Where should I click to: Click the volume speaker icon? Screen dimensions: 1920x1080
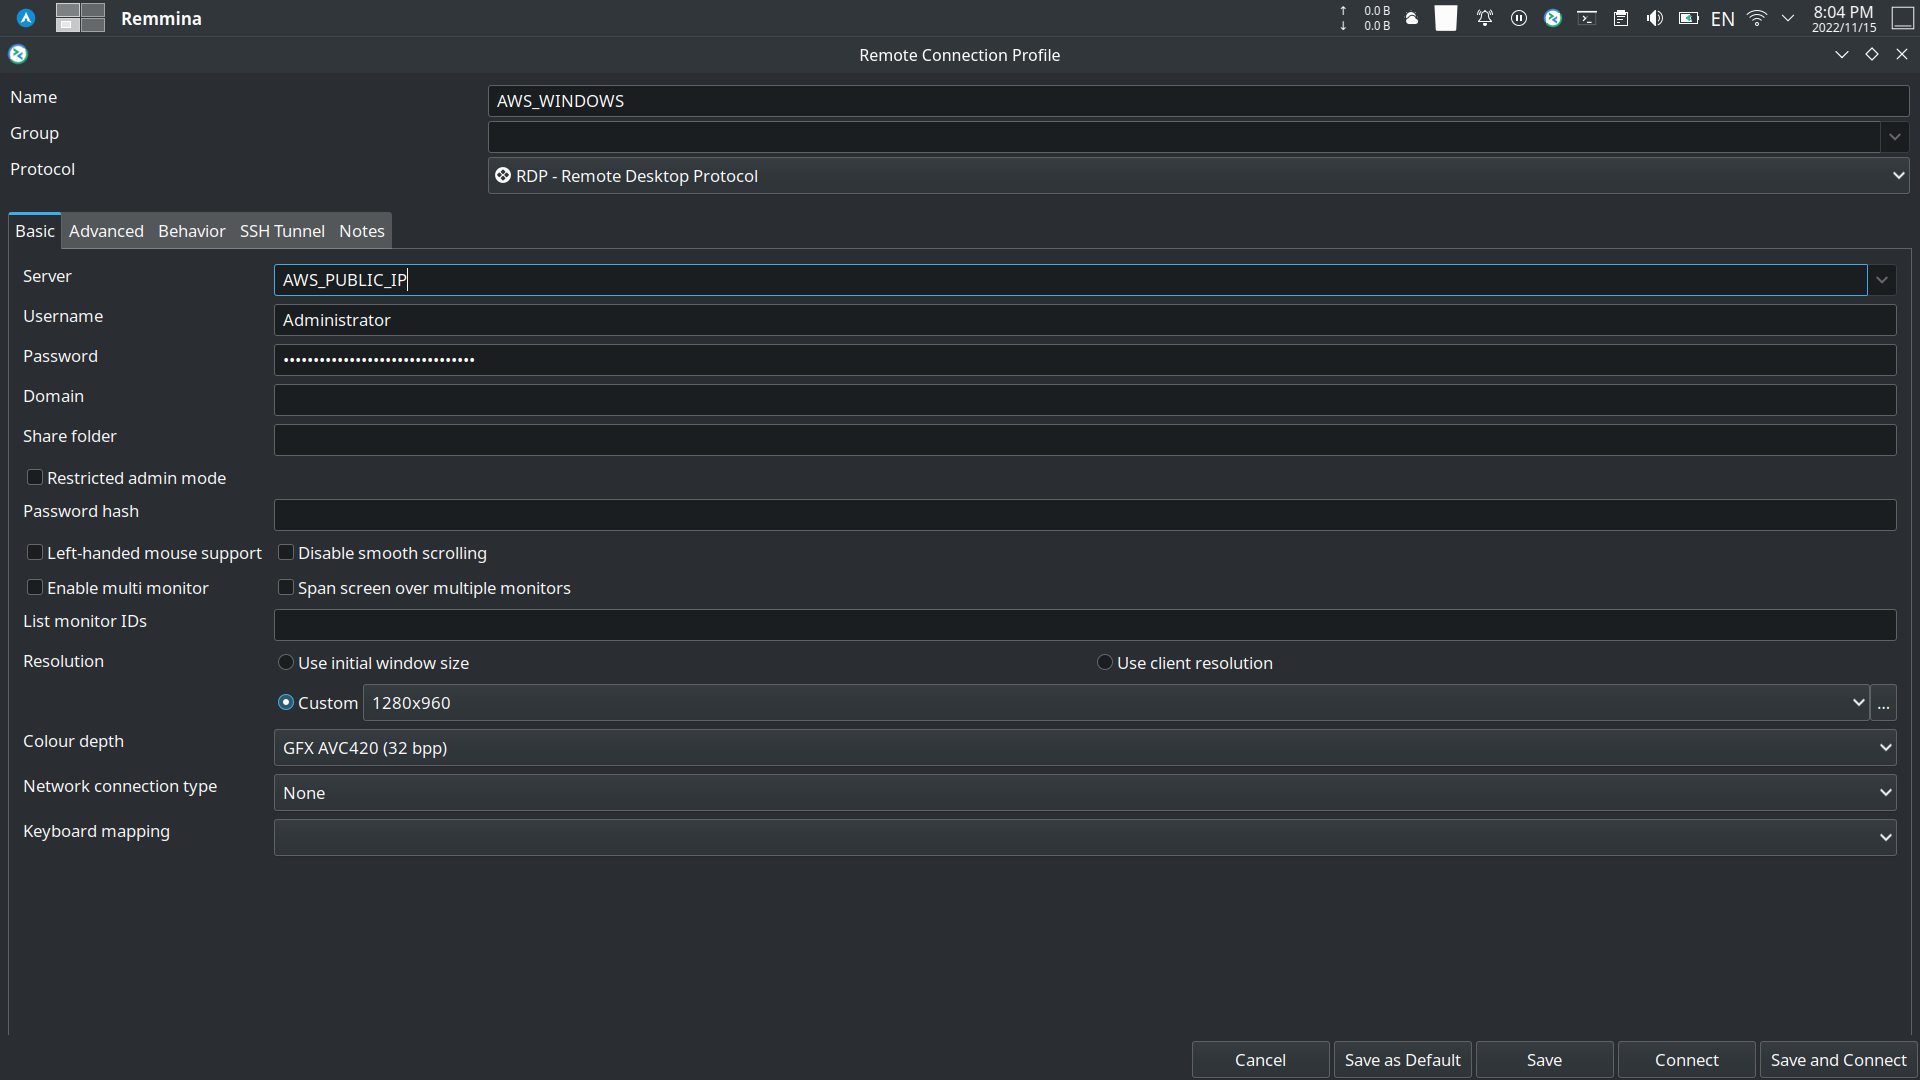[x=1655, y=18]
